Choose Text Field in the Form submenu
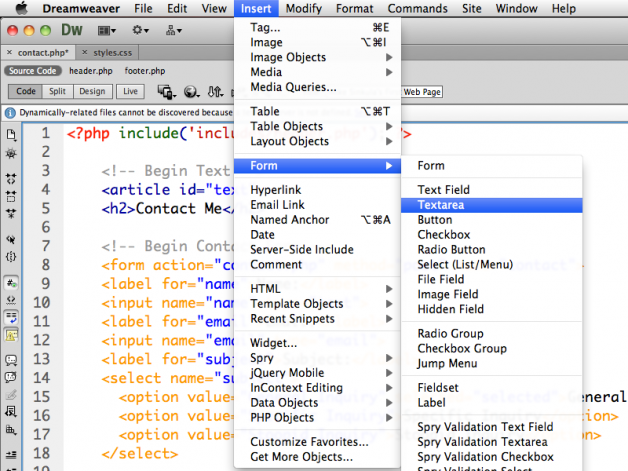Image resolution: width=628 pixels, height=471 pixels. pyautogui.click(x=491, y=190)
